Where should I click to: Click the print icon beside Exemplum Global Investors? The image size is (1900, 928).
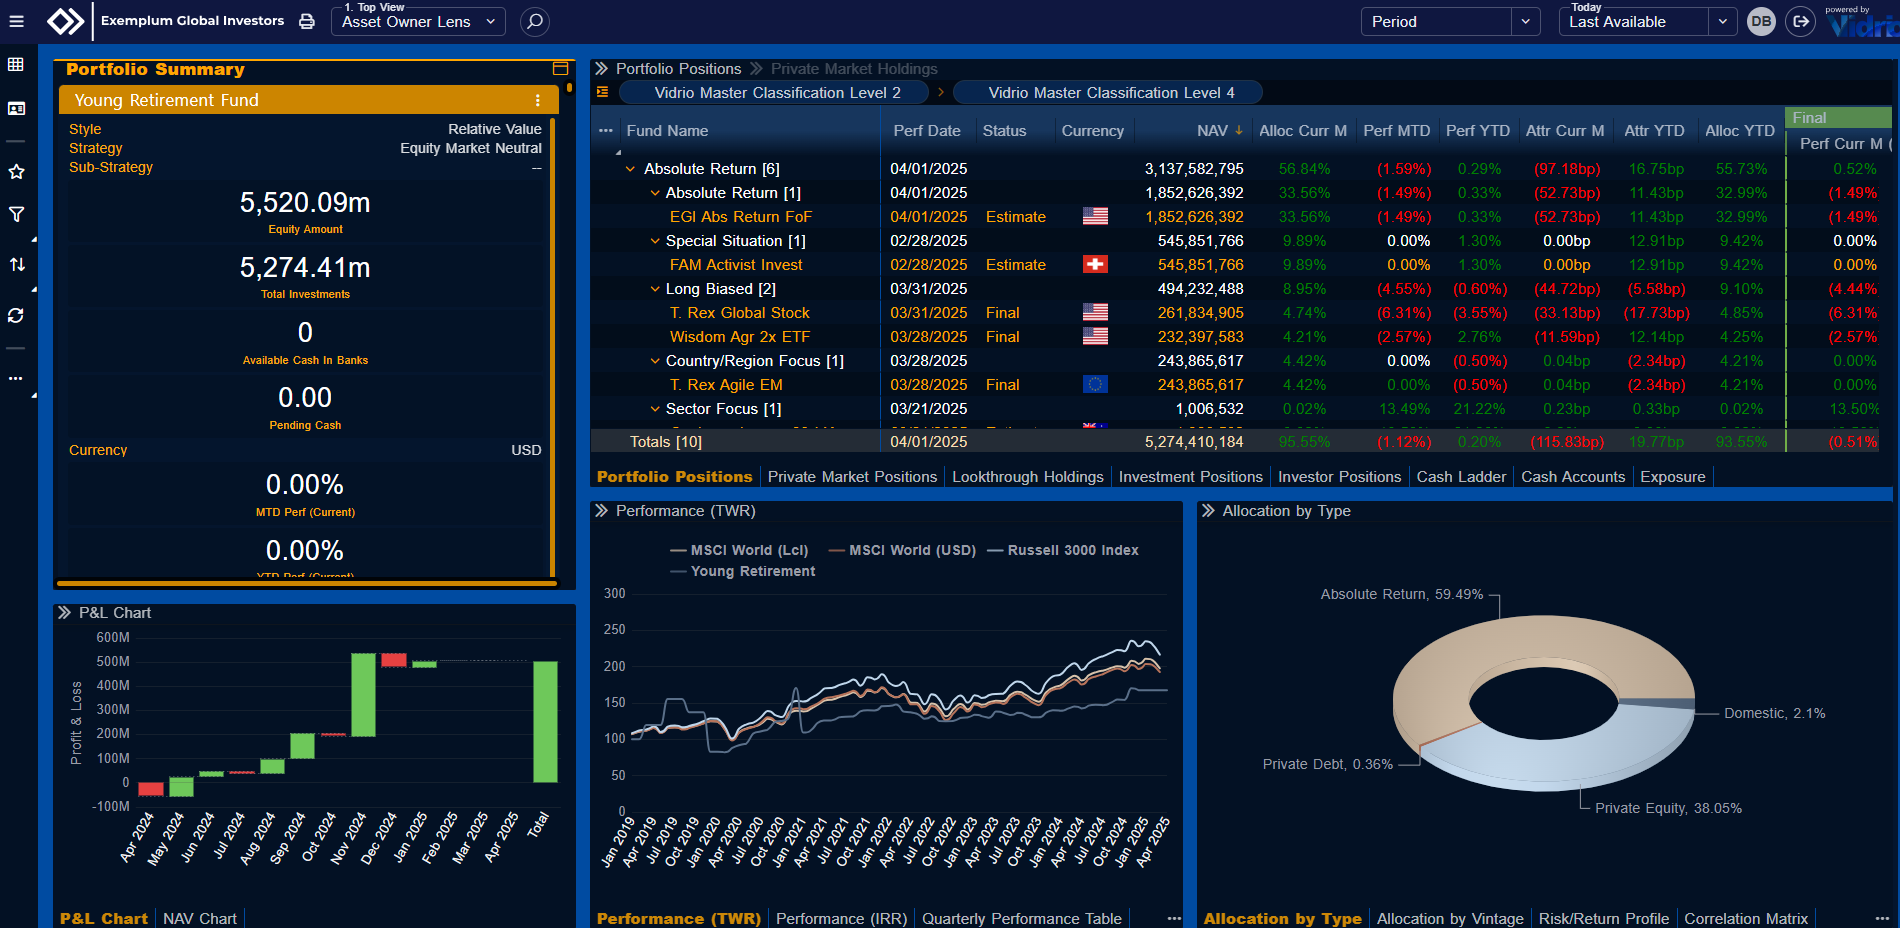click(x=307, y=21)
